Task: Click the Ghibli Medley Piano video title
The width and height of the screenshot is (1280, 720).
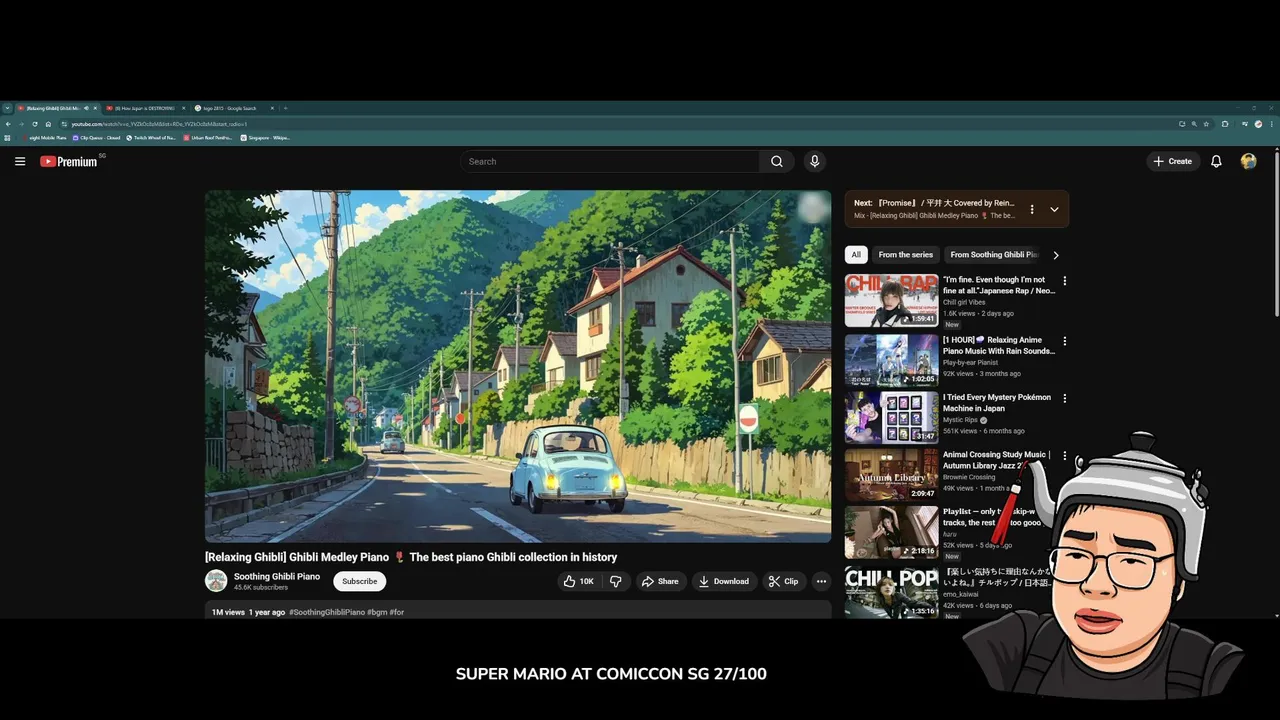Action: pos(411,557)
